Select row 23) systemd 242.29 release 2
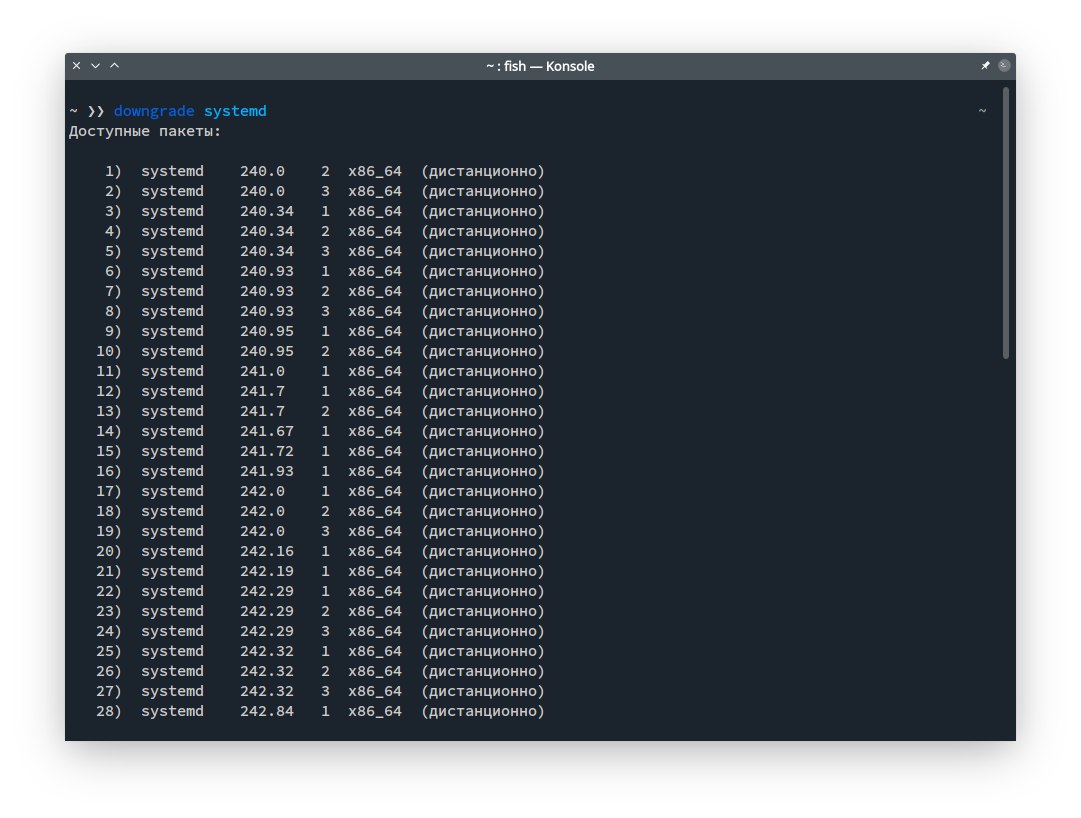This screenshot has height=818, width=1081. 321,611
